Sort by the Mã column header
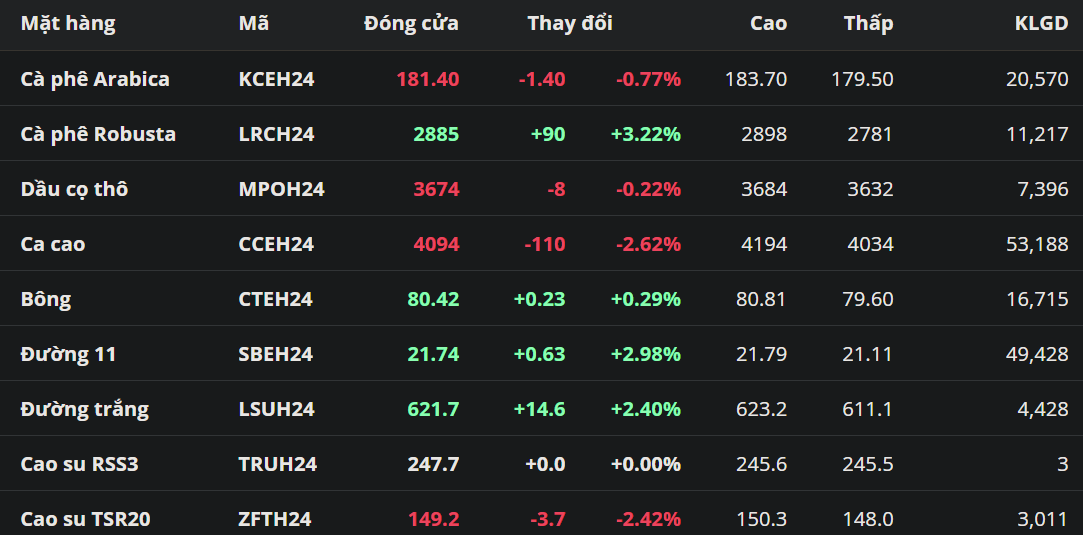Screen dimensions: 1083x535 [254, 23]
